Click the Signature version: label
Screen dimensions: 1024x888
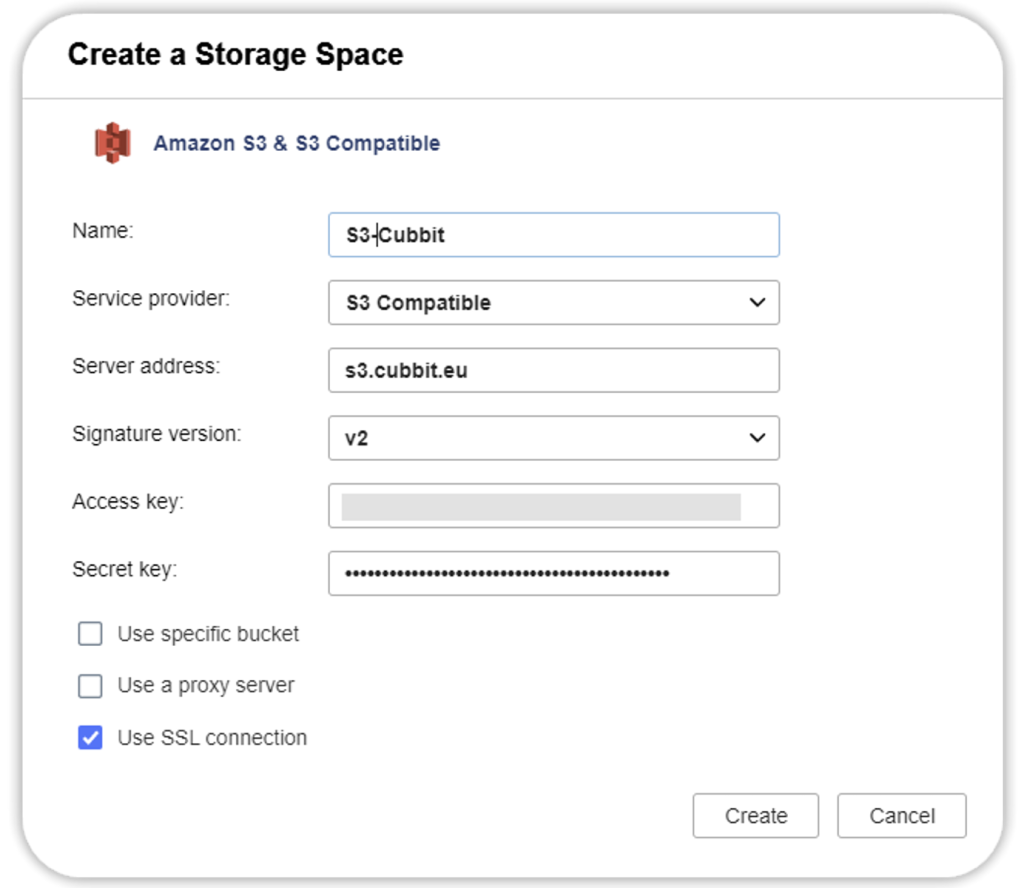157,434
